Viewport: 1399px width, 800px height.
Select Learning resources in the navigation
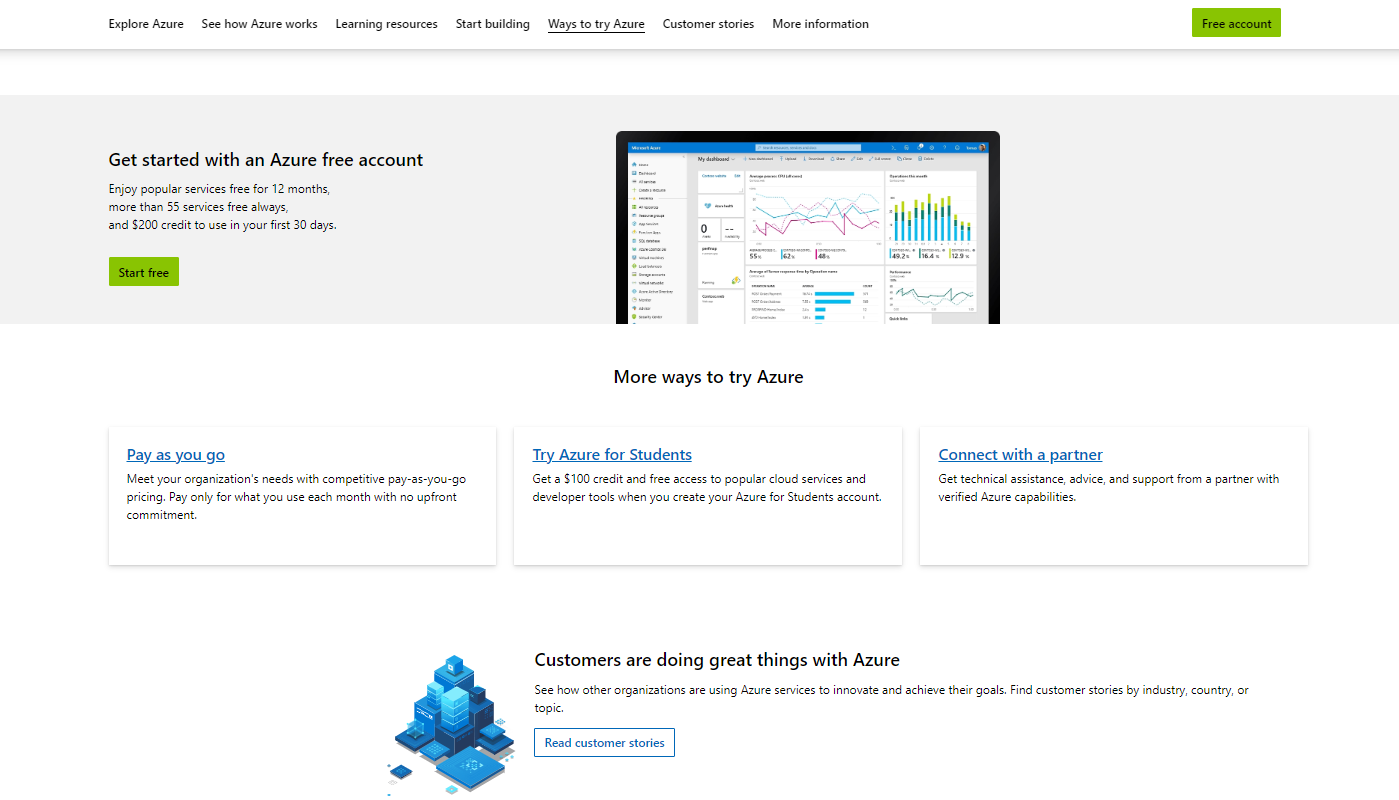(386, 24)
